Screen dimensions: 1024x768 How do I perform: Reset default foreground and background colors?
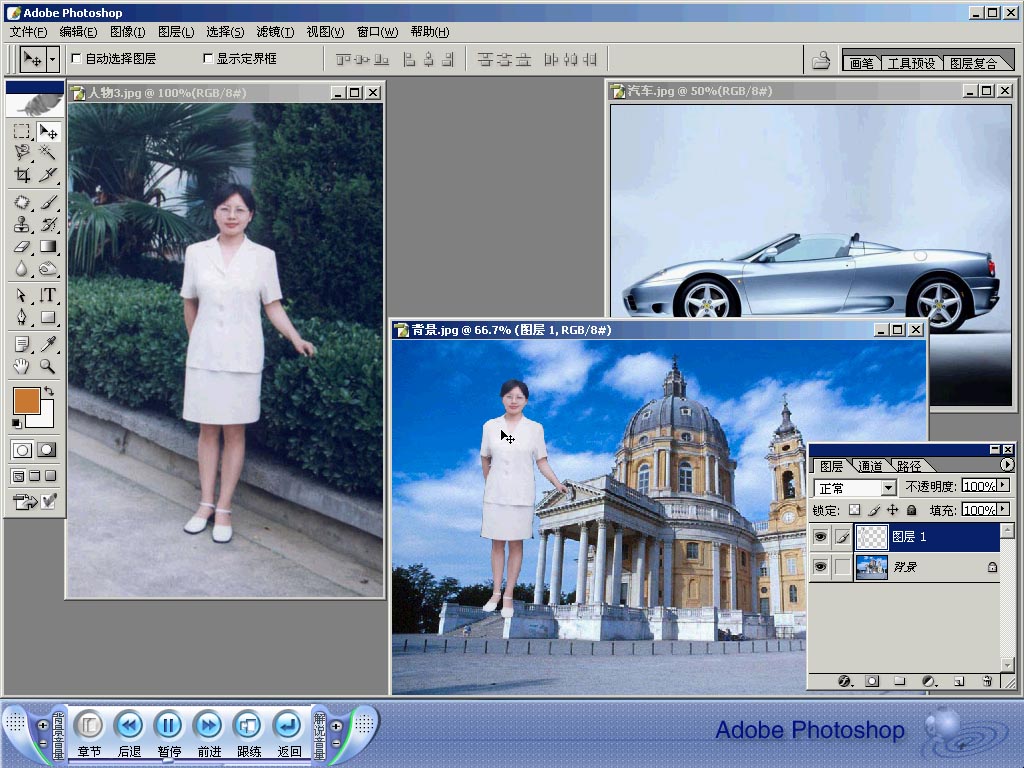[x=17, y=424]
